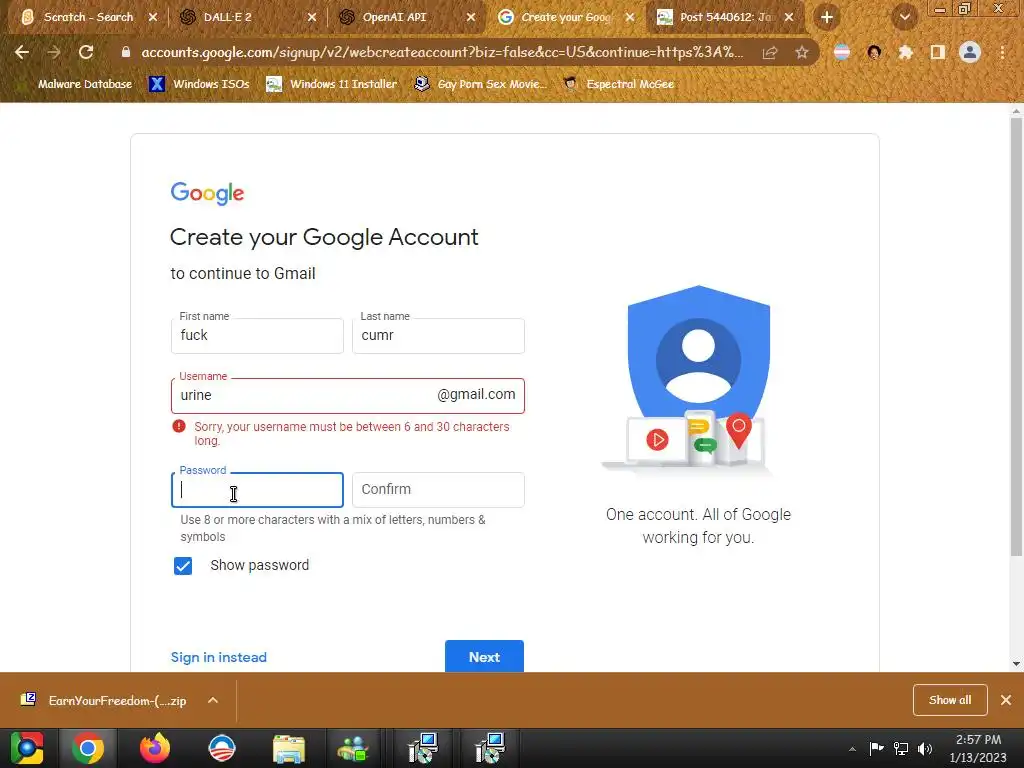Open File Explorer from the taskbar
This screenshot has width=1024, height=768.
pos(289,748)
